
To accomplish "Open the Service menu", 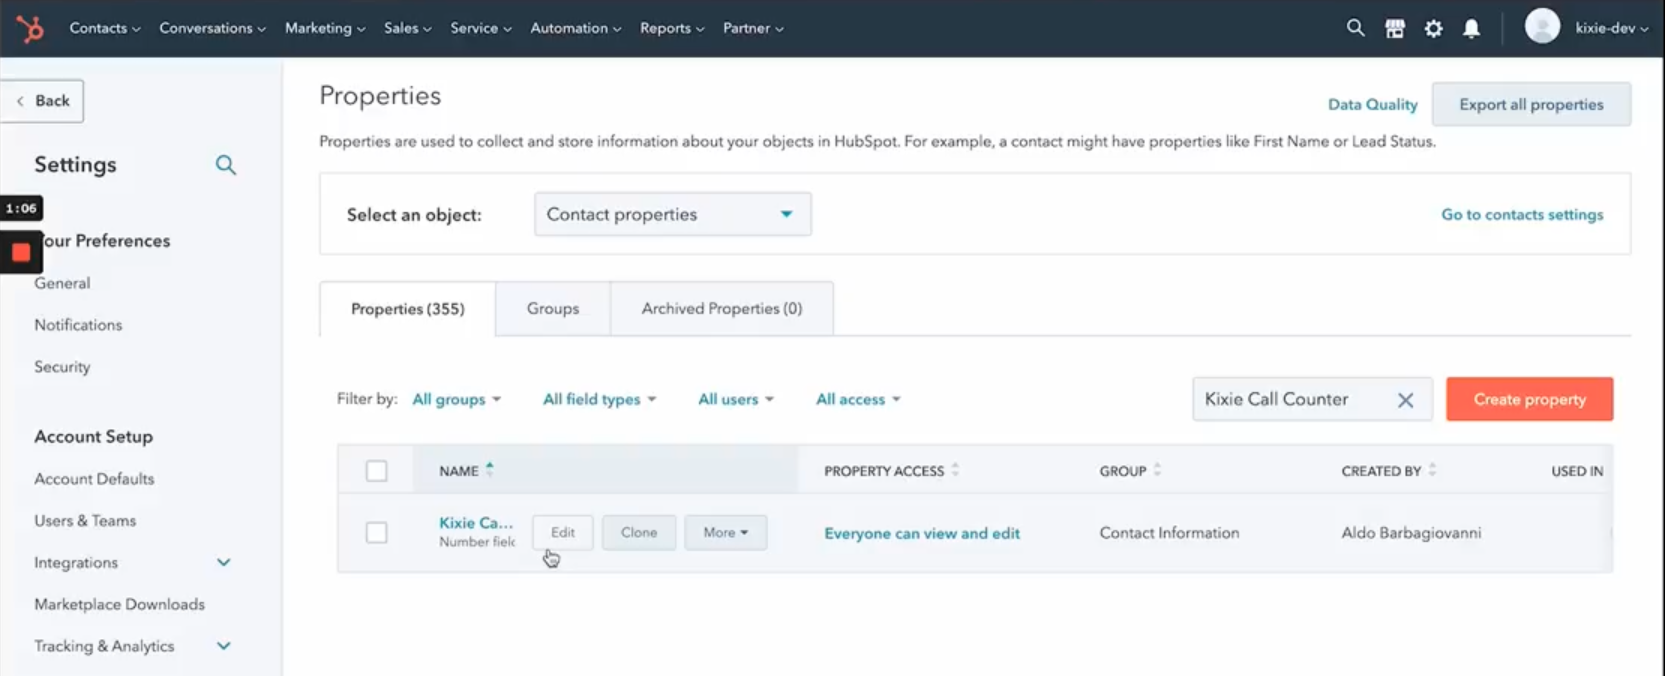I will 481,28.
